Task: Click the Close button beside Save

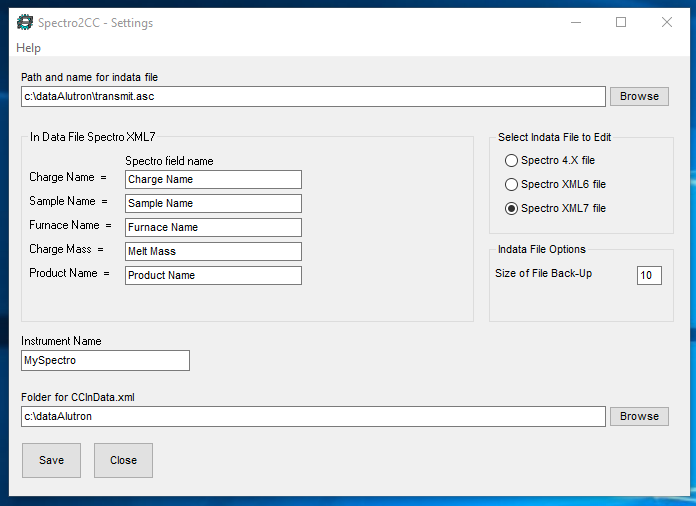Action: tap(123, 460)
